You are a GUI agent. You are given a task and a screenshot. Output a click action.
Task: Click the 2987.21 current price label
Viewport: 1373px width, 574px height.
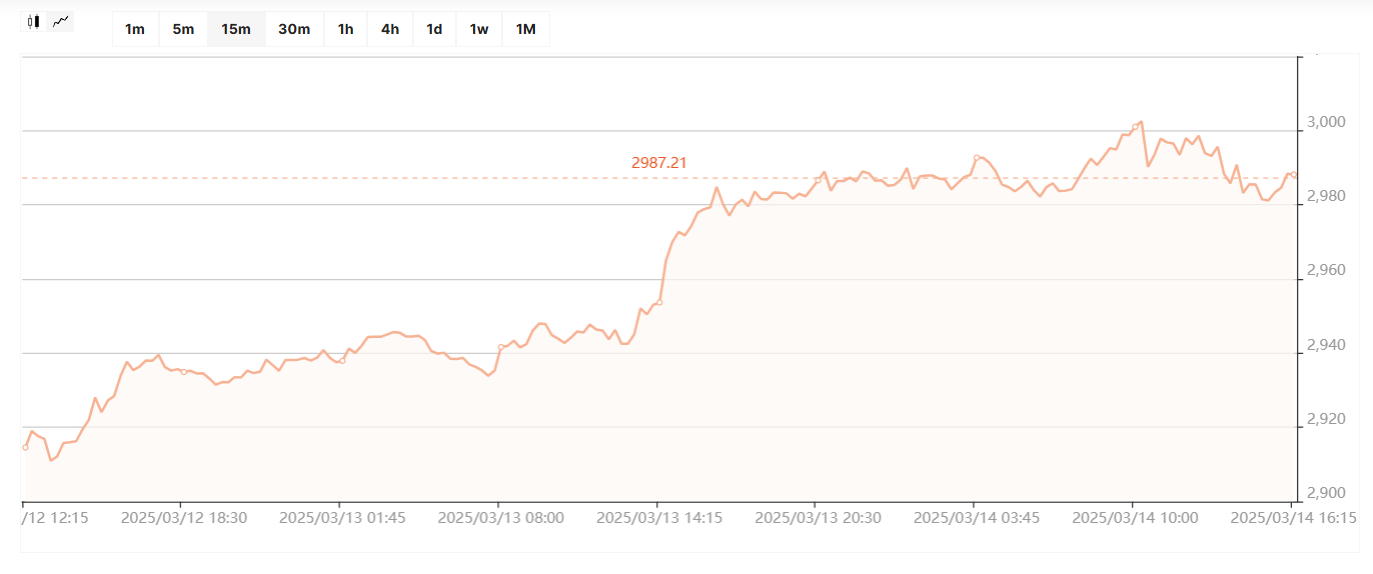(x=659, y=162)
